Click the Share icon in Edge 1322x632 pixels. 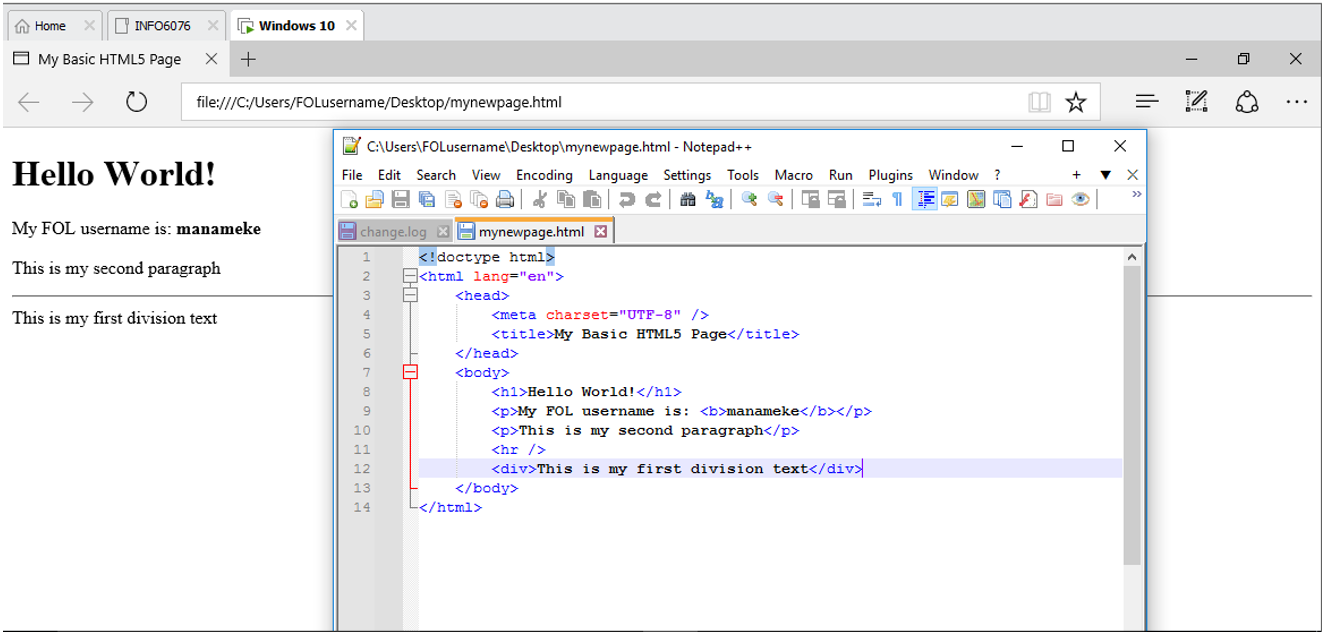(x=1246, y=101)
